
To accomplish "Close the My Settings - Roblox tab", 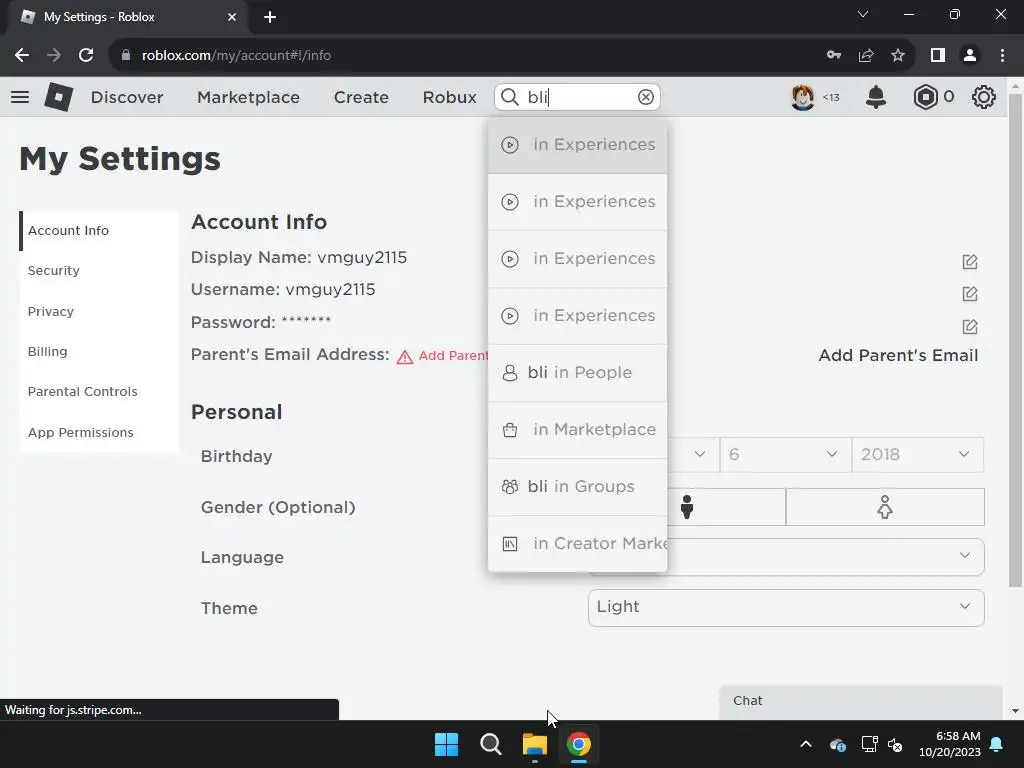I will pos(232,17).
